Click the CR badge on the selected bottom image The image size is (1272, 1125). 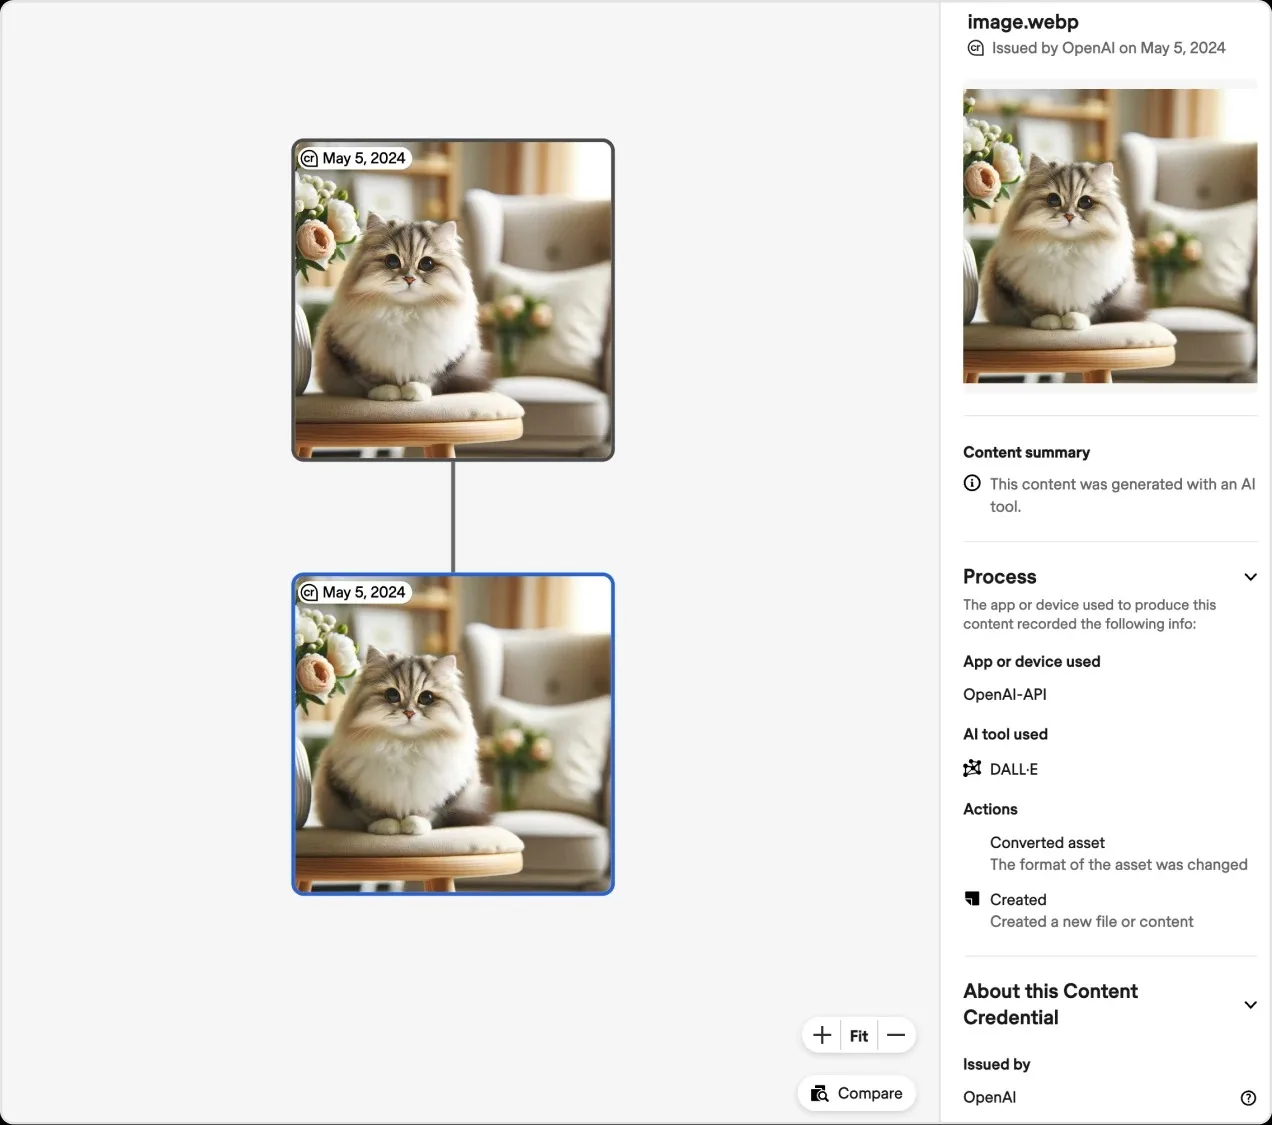click(x=310, y=592)
